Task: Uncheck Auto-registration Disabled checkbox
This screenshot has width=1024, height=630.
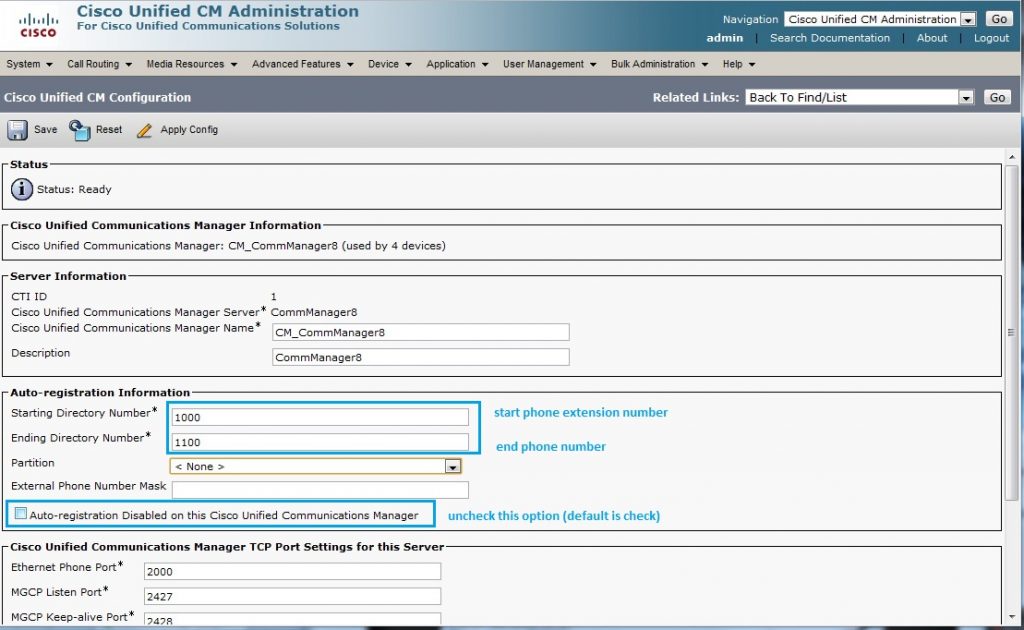Action: 21,514
